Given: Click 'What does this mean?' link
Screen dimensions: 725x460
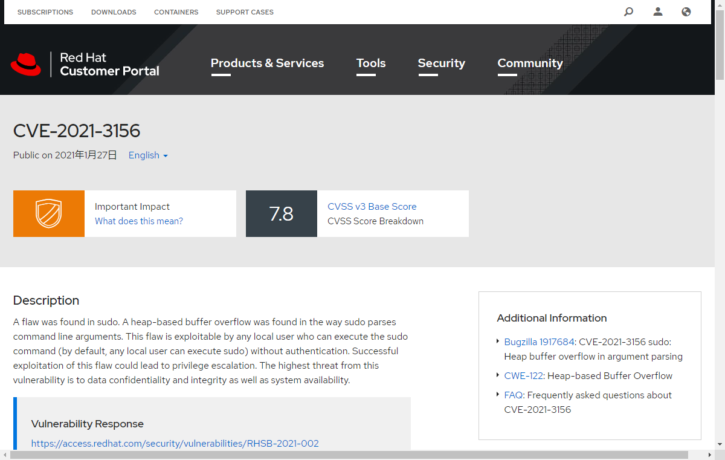Looking at the screenshot, I should coord(138,221).
